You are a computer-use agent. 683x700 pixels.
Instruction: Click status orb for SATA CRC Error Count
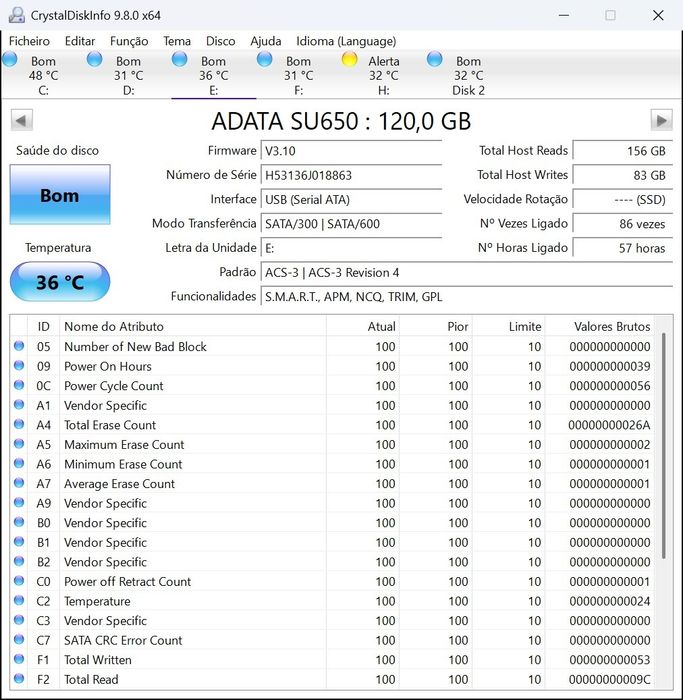[19, 640]
